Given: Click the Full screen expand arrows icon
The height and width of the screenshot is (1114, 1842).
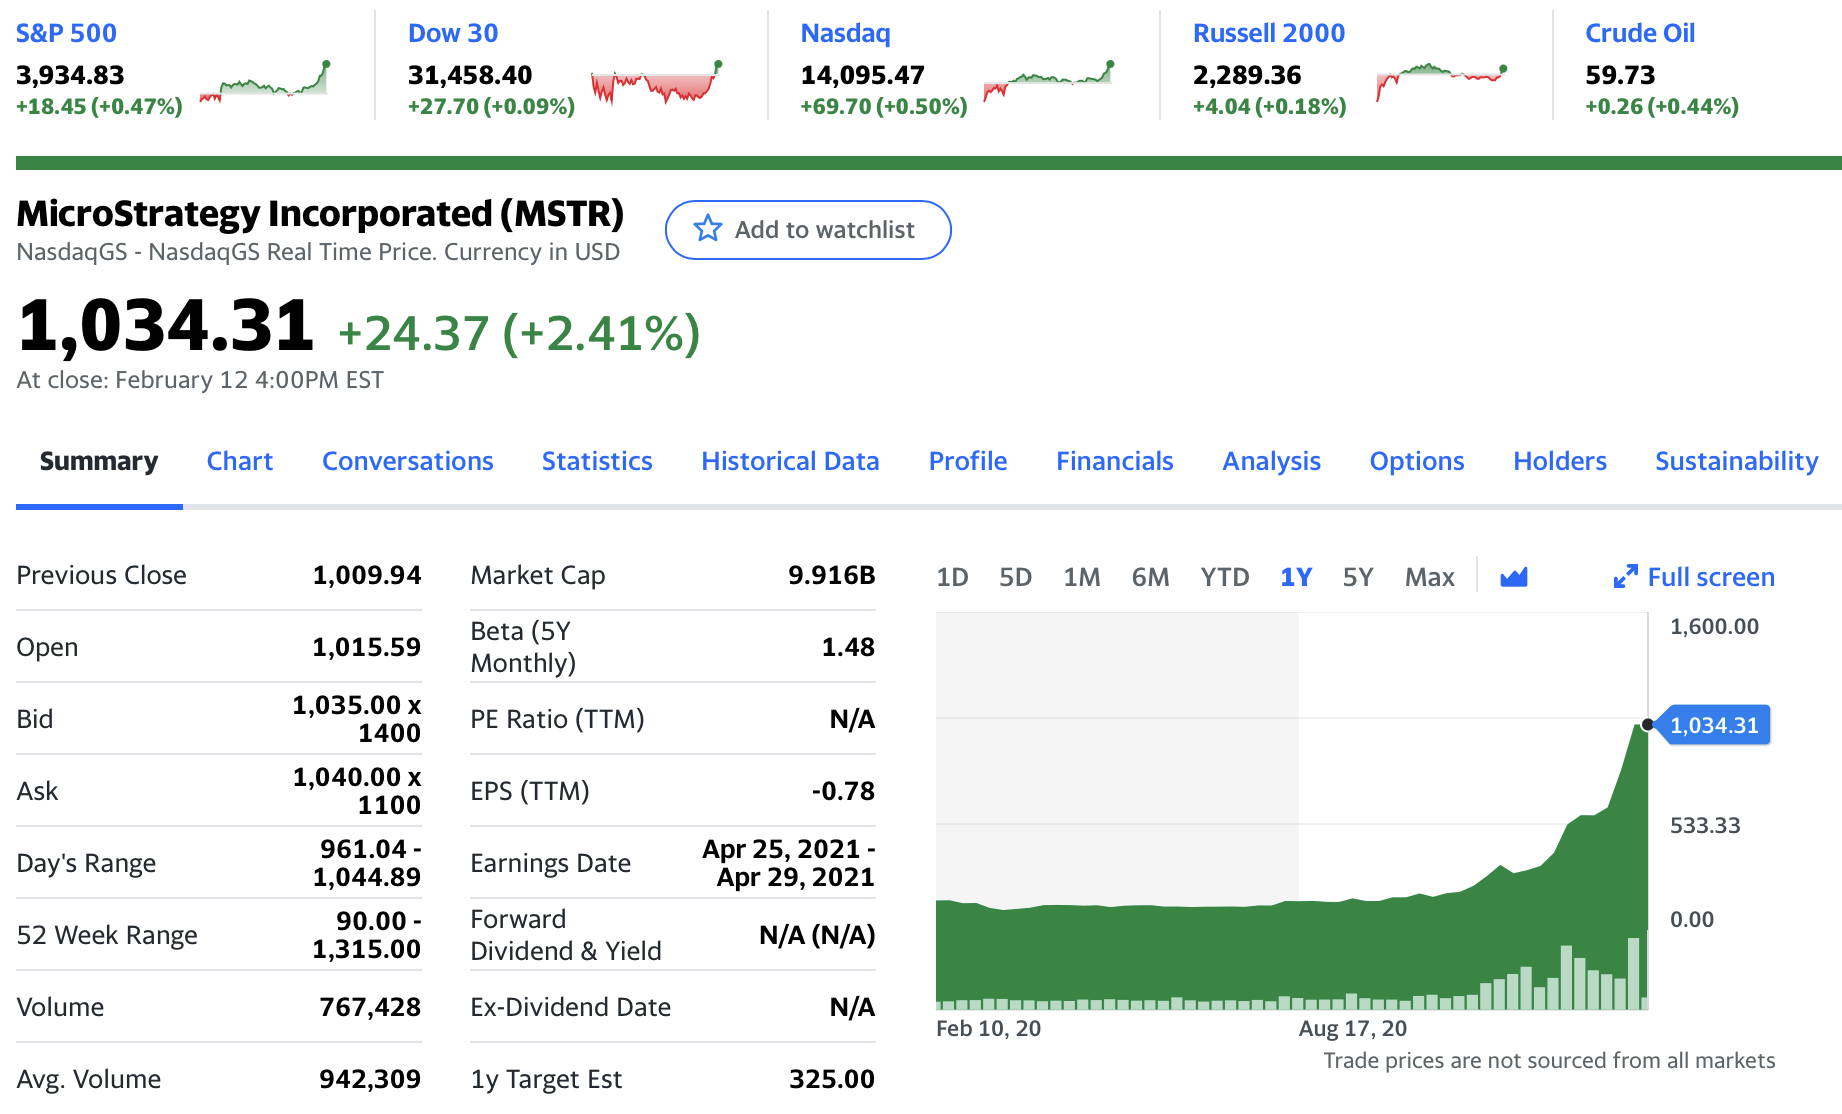Looking at the screenshot, I should (x=1625, y=577).
